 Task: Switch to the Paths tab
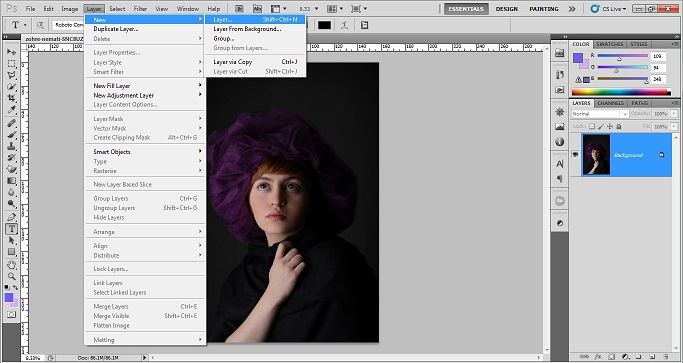[x=639, y=103]
